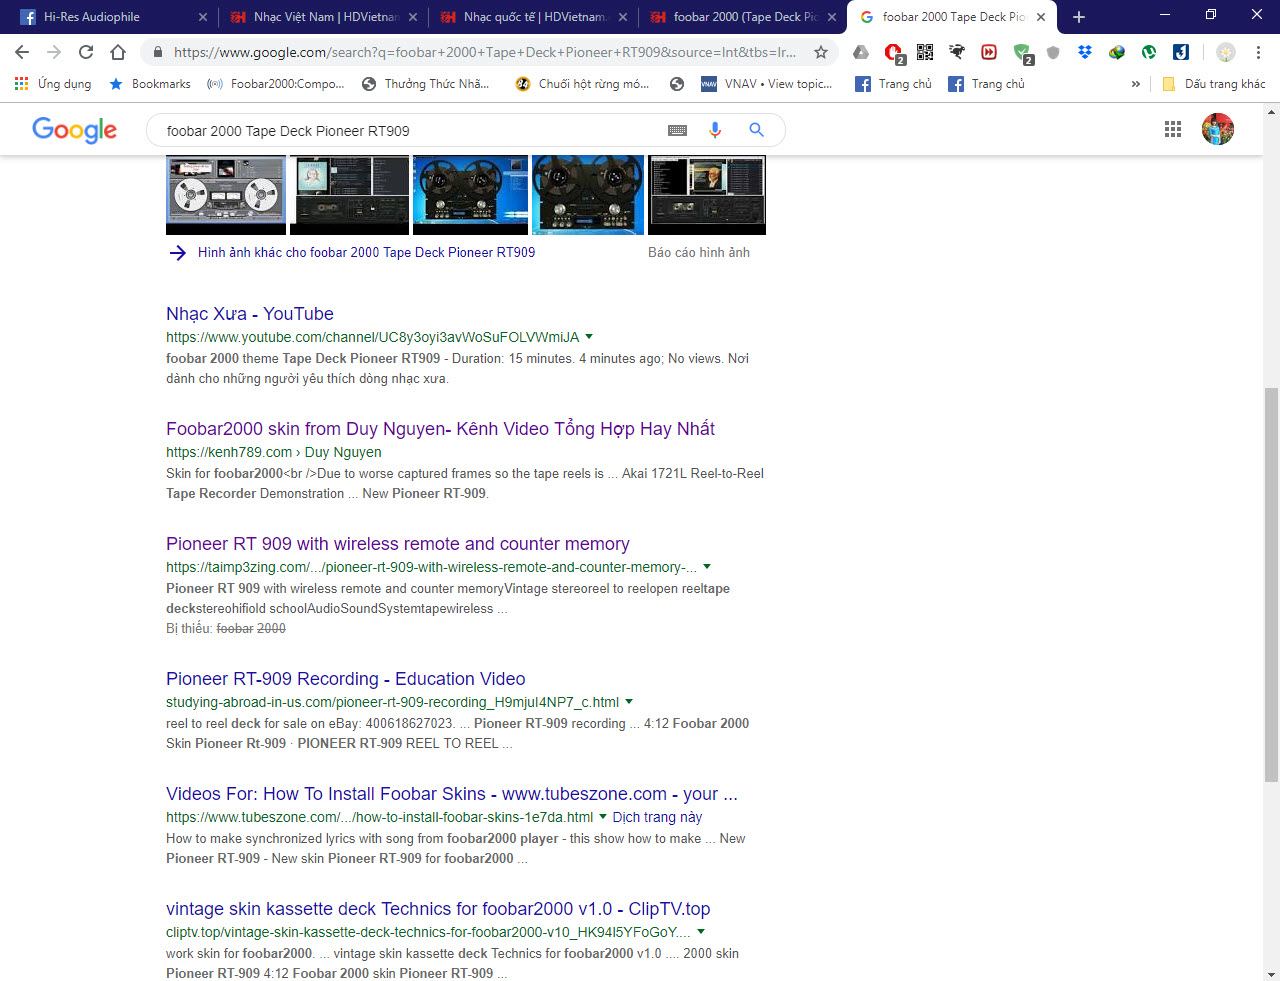Screen dimensions: 1280x981
Task: Open the Google apps grid
Action: (1173, 129)
